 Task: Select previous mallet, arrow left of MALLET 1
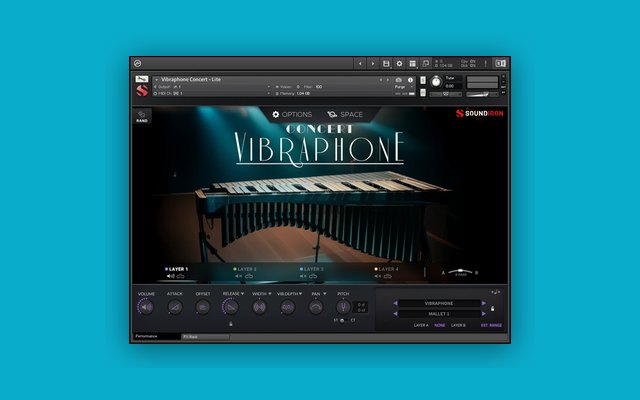click(395, 313)
